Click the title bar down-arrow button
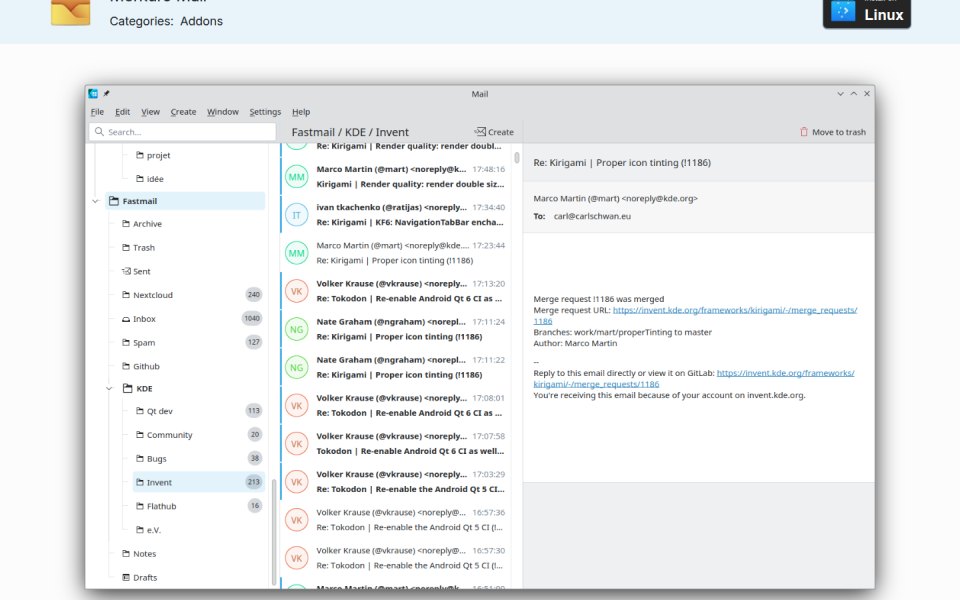Viewport: 960px width, 600px height. tap(840, 94)
